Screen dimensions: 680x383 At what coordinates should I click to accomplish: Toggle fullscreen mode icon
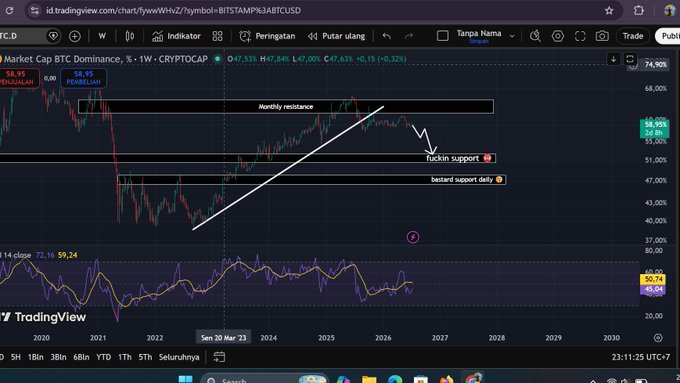580,36
